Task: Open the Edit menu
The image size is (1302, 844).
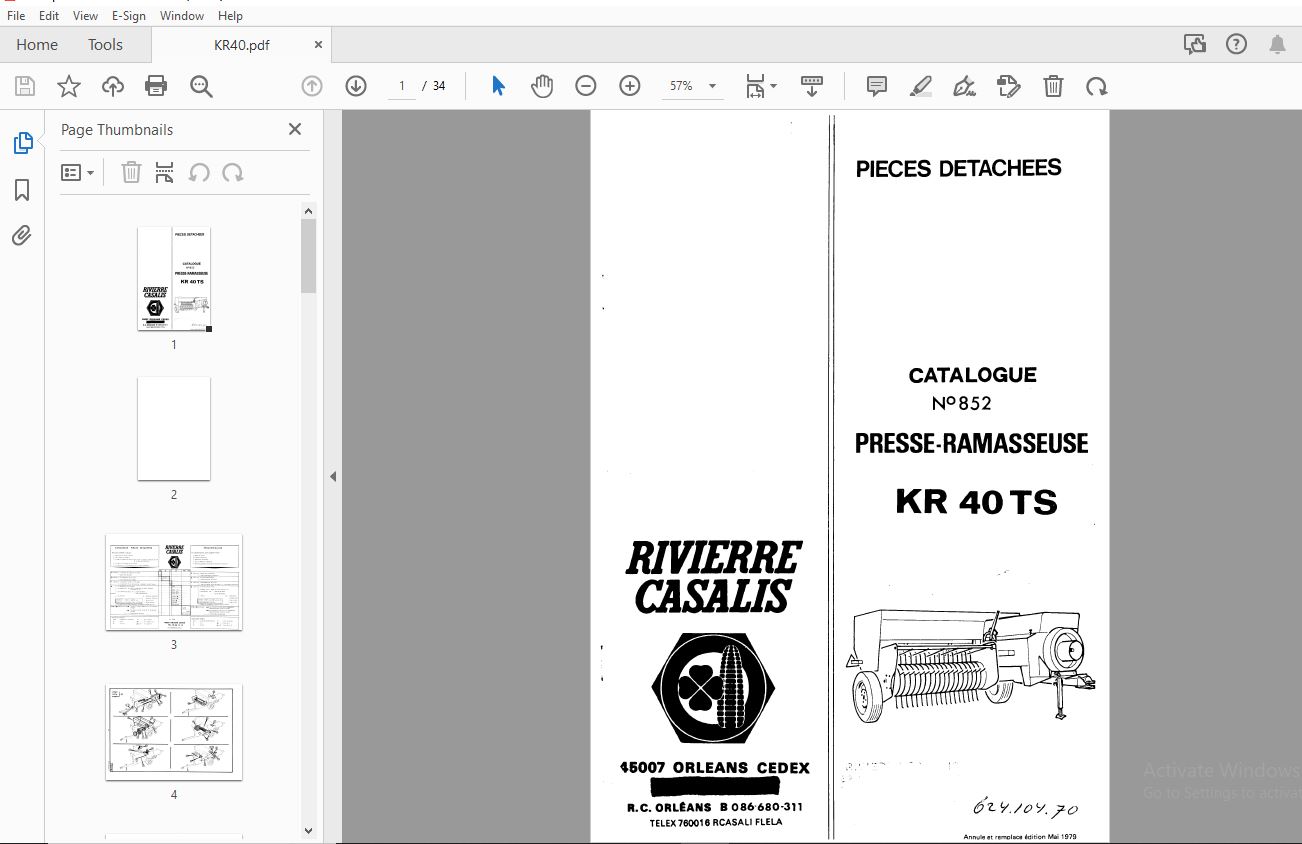Action: pos(49,16)
